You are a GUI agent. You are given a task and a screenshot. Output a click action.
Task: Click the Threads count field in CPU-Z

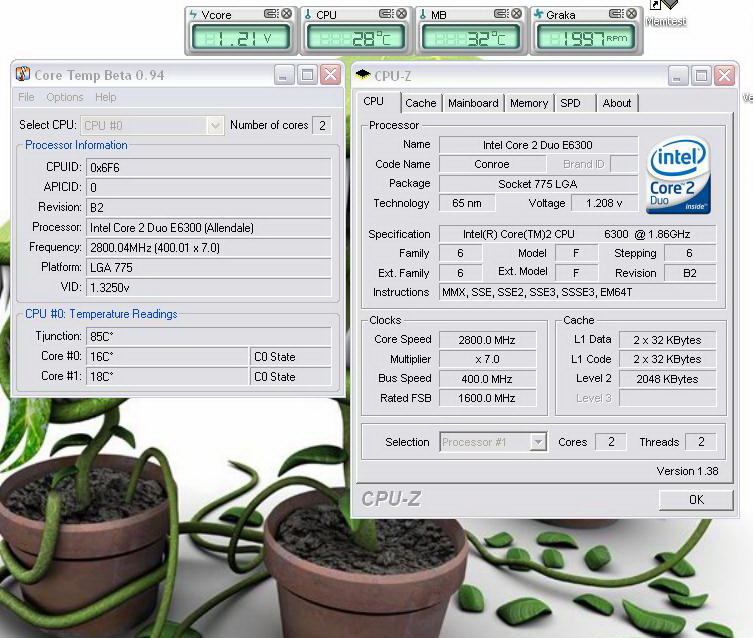click(701, 442)
